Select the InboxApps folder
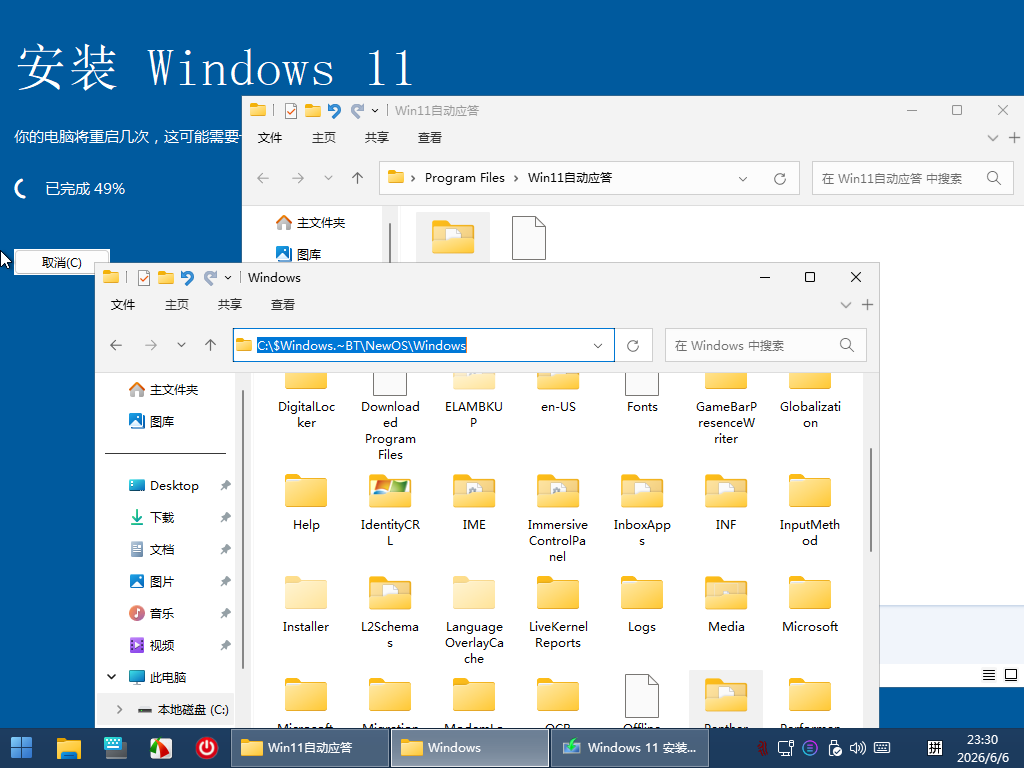The height and width of the screenshot is (768, 1024). click(642, 510)
